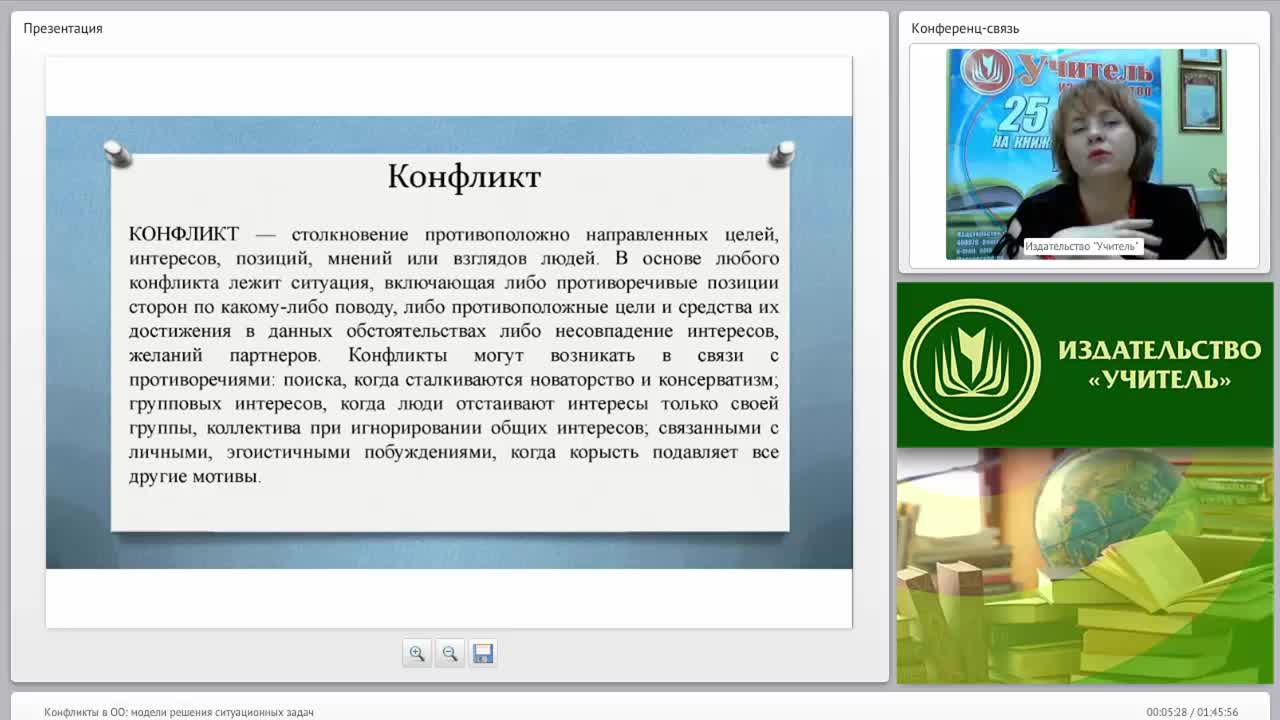Click the round publisher logo in the banner
Image resolution: width=1280 pixels, height=720 pixels.
(x=971, y=365)
